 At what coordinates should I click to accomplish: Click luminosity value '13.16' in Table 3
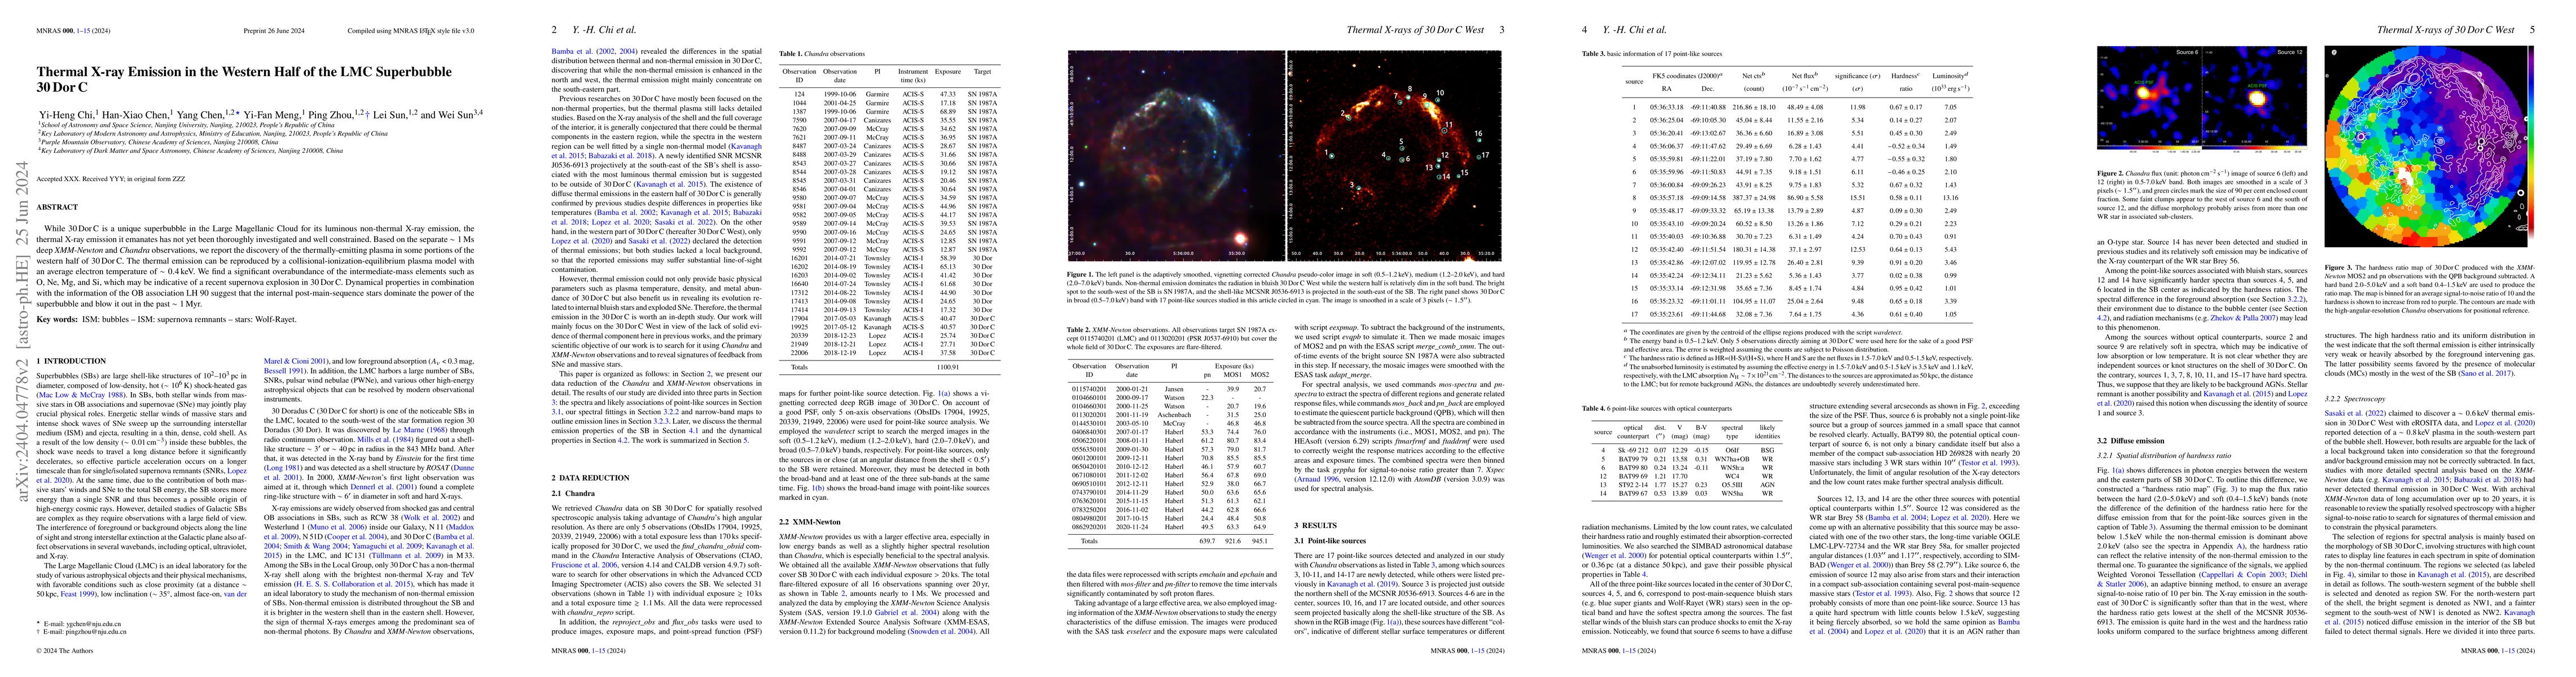(1950, 198)
